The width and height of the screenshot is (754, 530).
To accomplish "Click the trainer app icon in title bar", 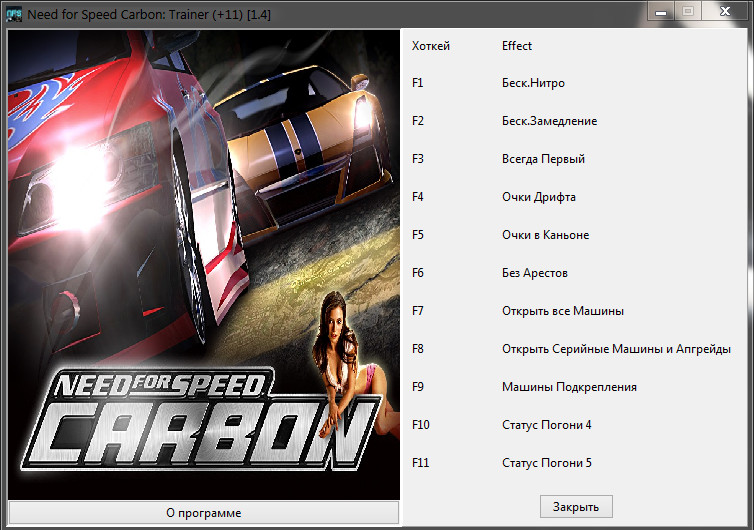I will [x=15, y=15].
